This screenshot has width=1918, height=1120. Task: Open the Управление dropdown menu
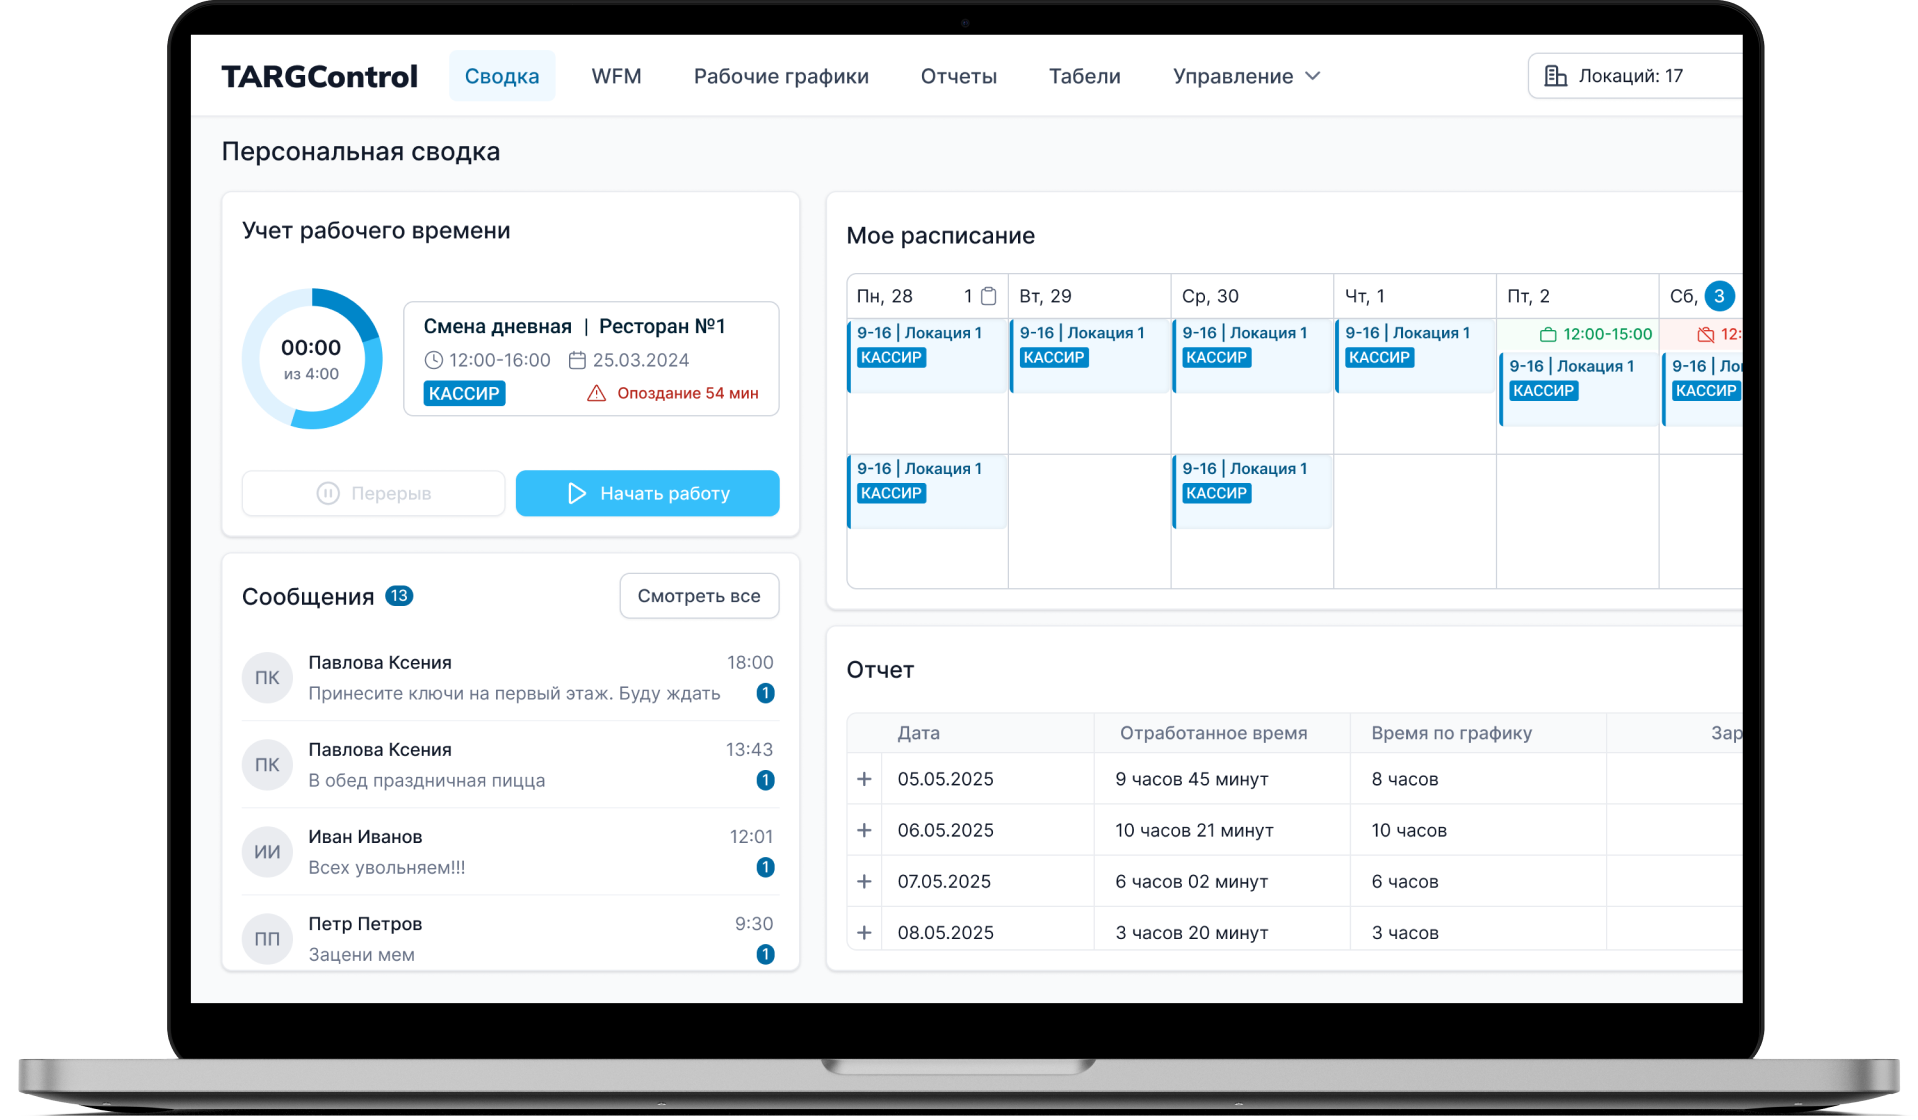(x=1246, y=76)
